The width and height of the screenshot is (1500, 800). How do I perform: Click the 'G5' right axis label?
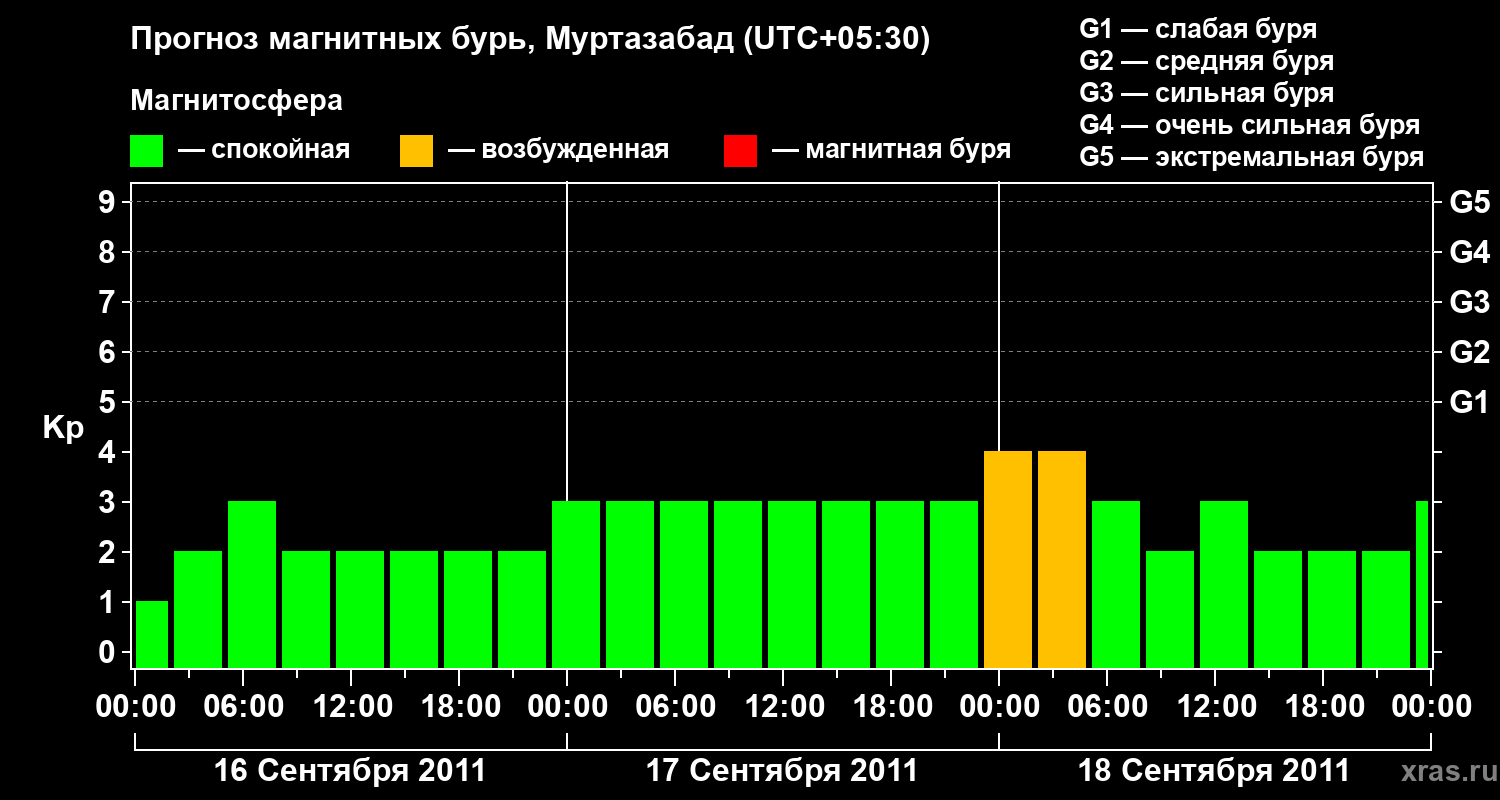pos(1469,202)
